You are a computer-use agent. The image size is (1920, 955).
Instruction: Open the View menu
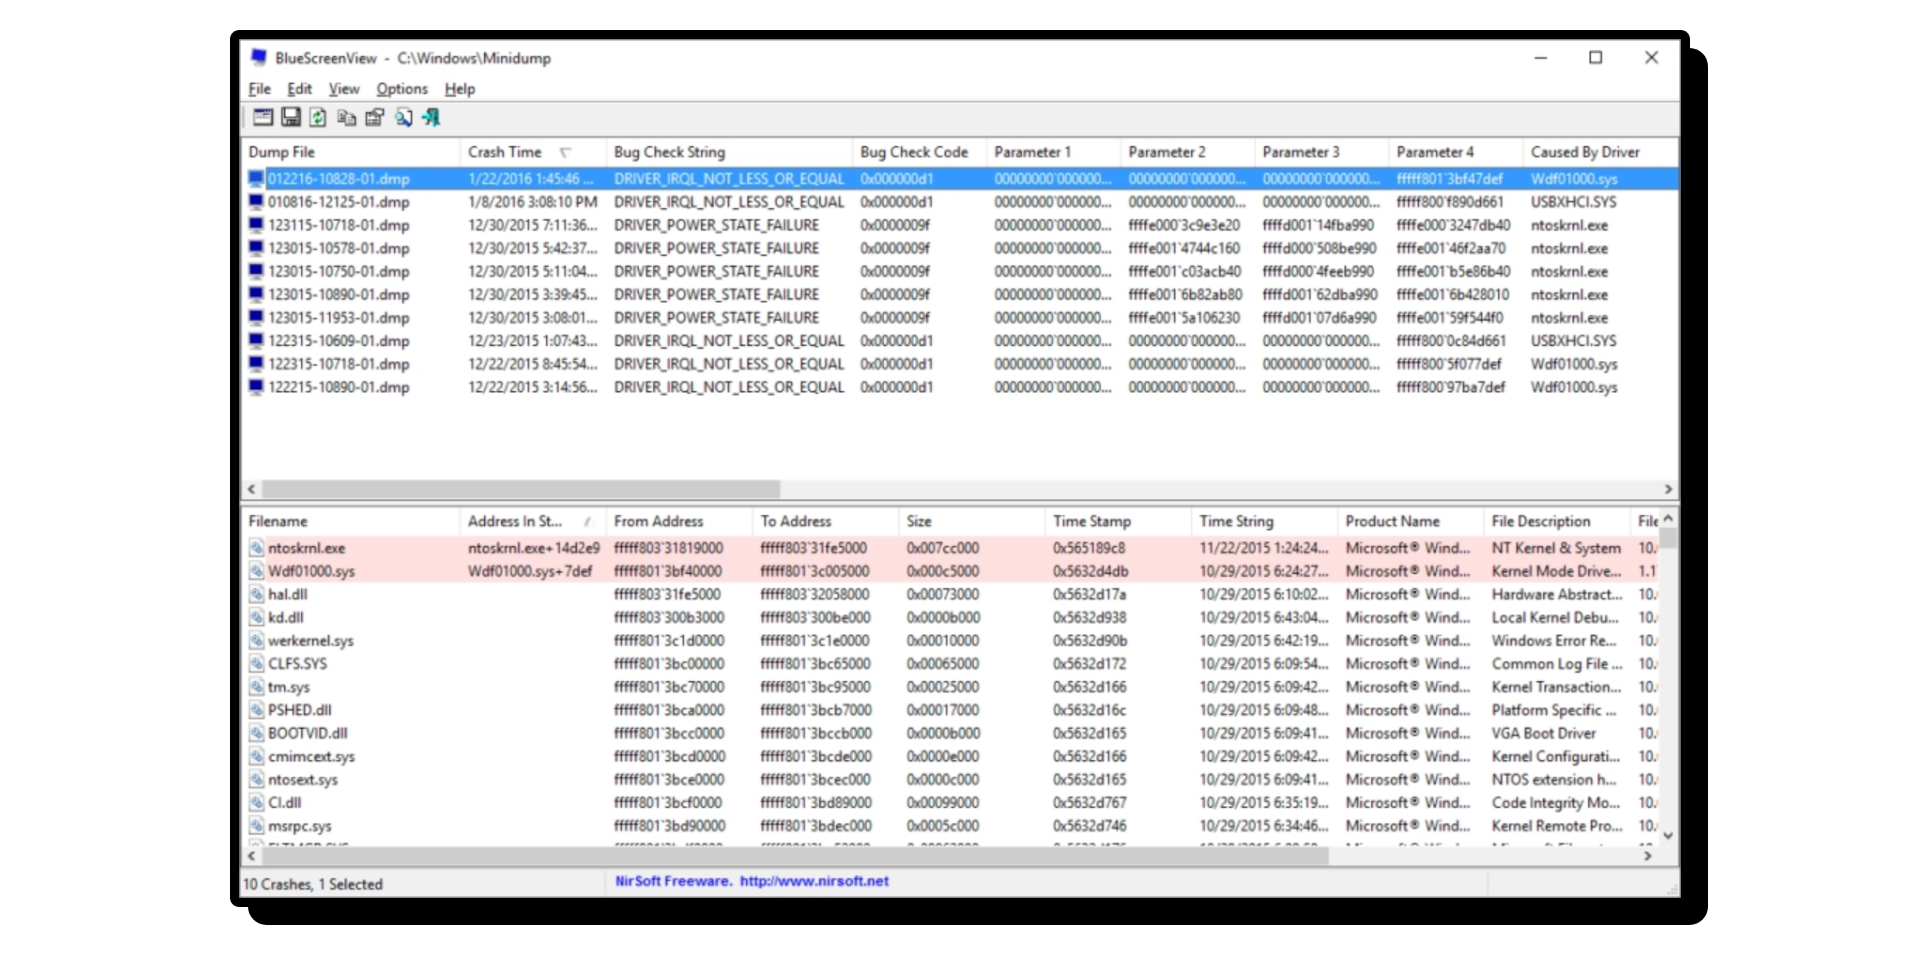pyautogui.click(x=343, y=89)
